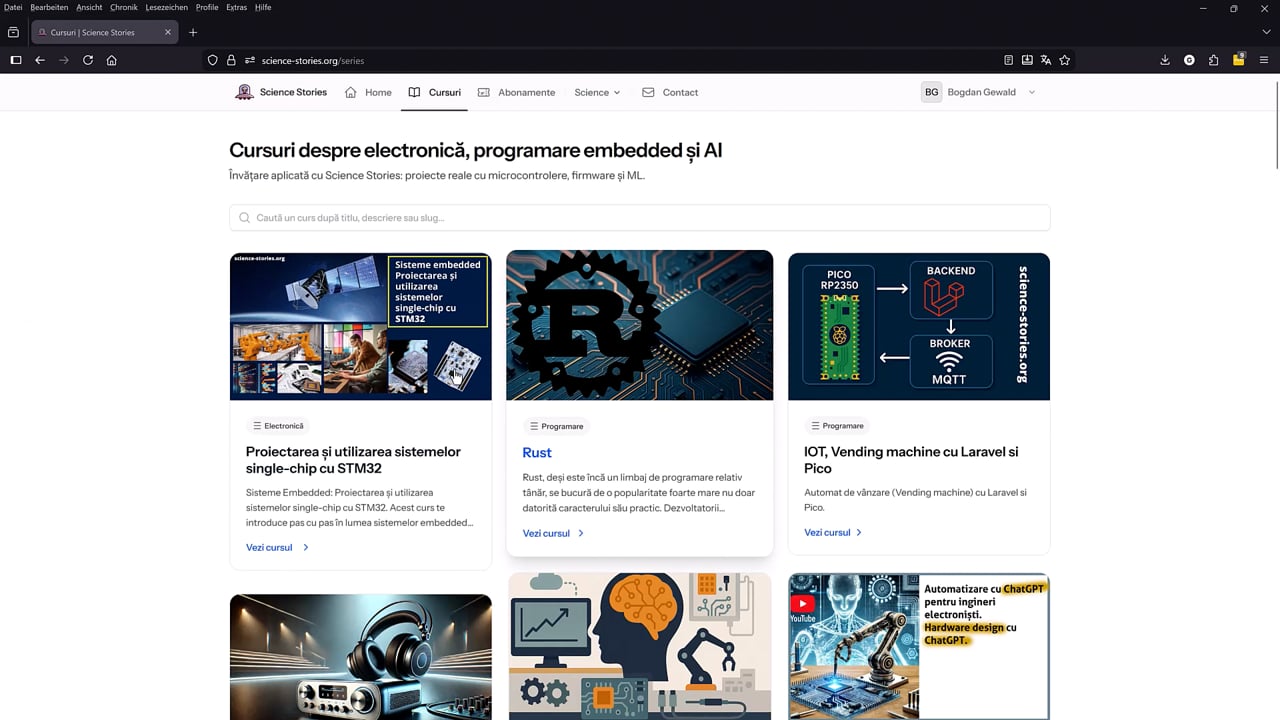The image size is (1280, 720).
Task: Open the Home nav item
Action: [368, 92]
